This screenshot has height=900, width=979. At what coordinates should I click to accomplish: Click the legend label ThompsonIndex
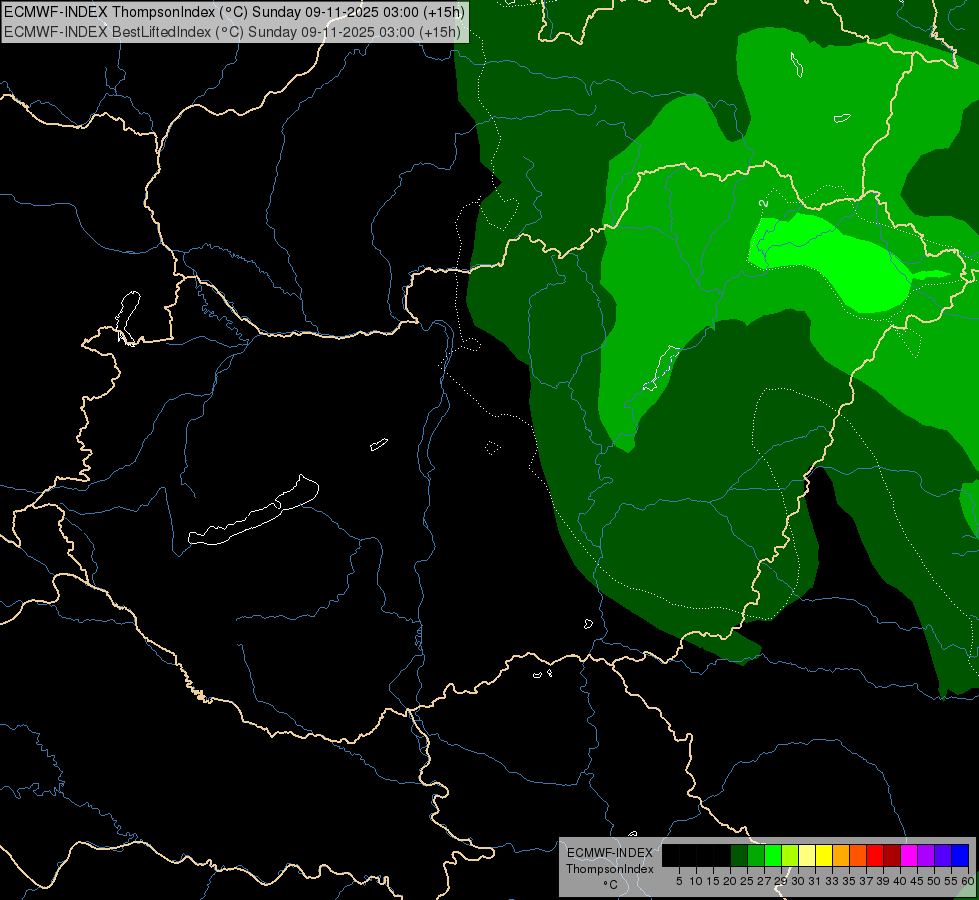[x=610, y=869]
